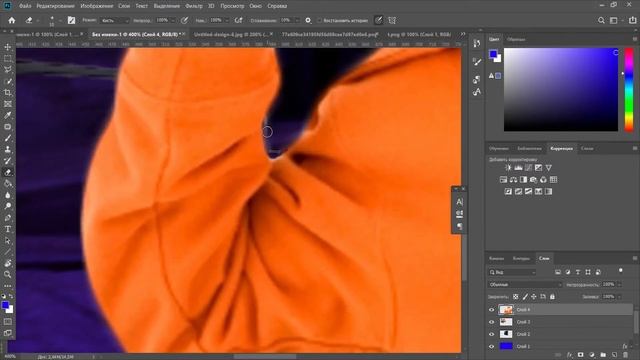The image size is (640, 360).
Task: Open the layer blend mode dropdown
Action: click(524, 284)
